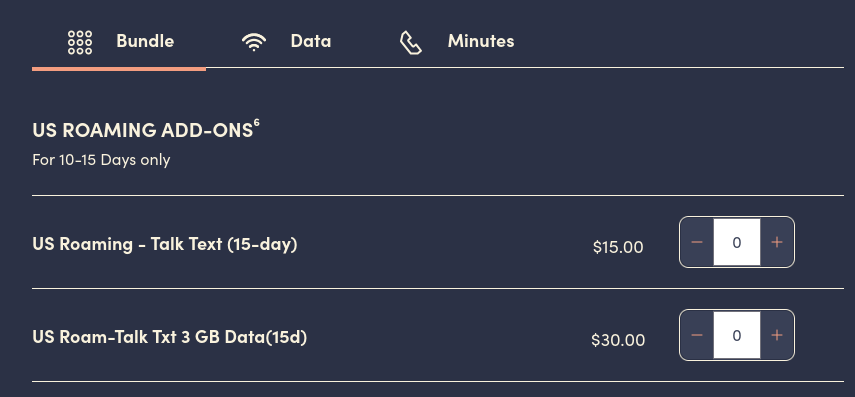The image size is (855, 397).
Task: Click the Bundle grid dots icon
Action: coord(80,42)
